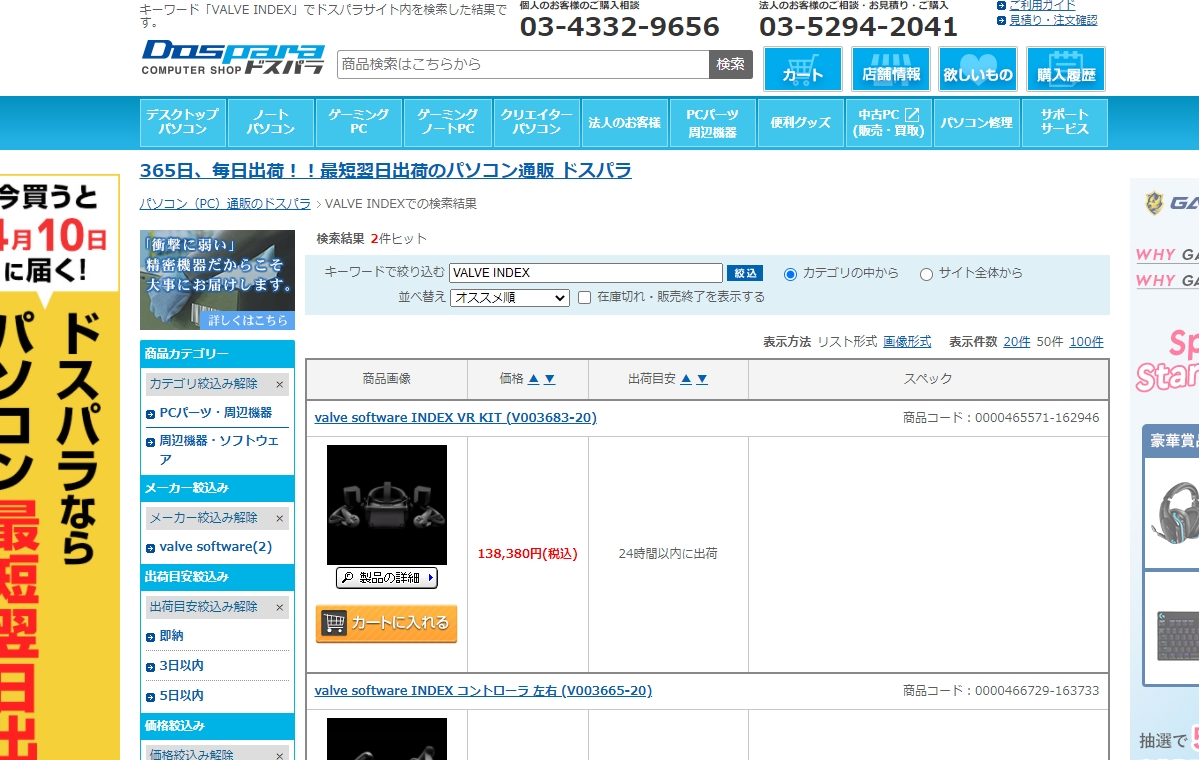Open purchase history (購入履歴) icon button
Screen dimensions: 1199x760
click(1065, 69)
